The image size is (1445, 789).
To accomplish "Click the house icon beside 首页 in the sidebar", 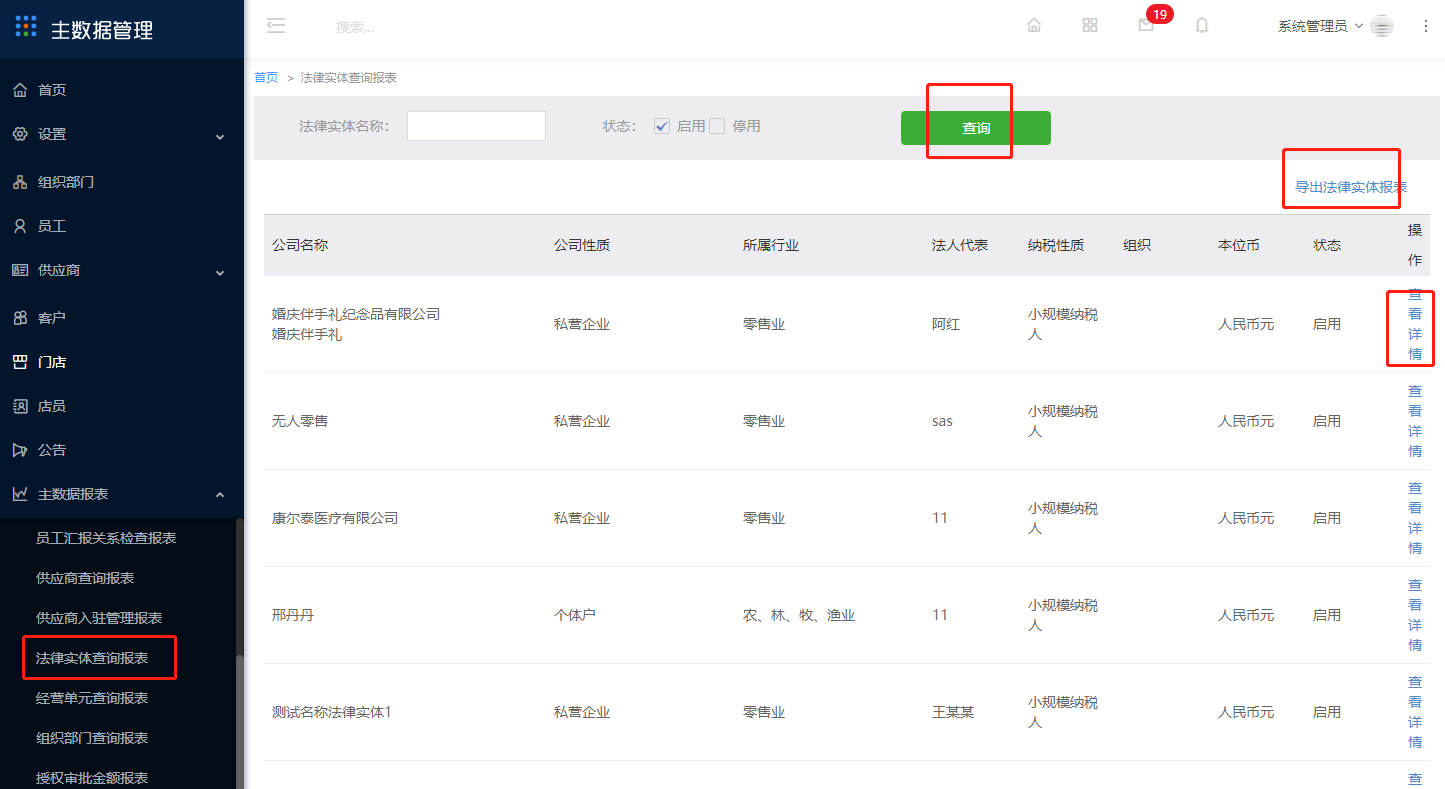I will (x=20, y=90).
